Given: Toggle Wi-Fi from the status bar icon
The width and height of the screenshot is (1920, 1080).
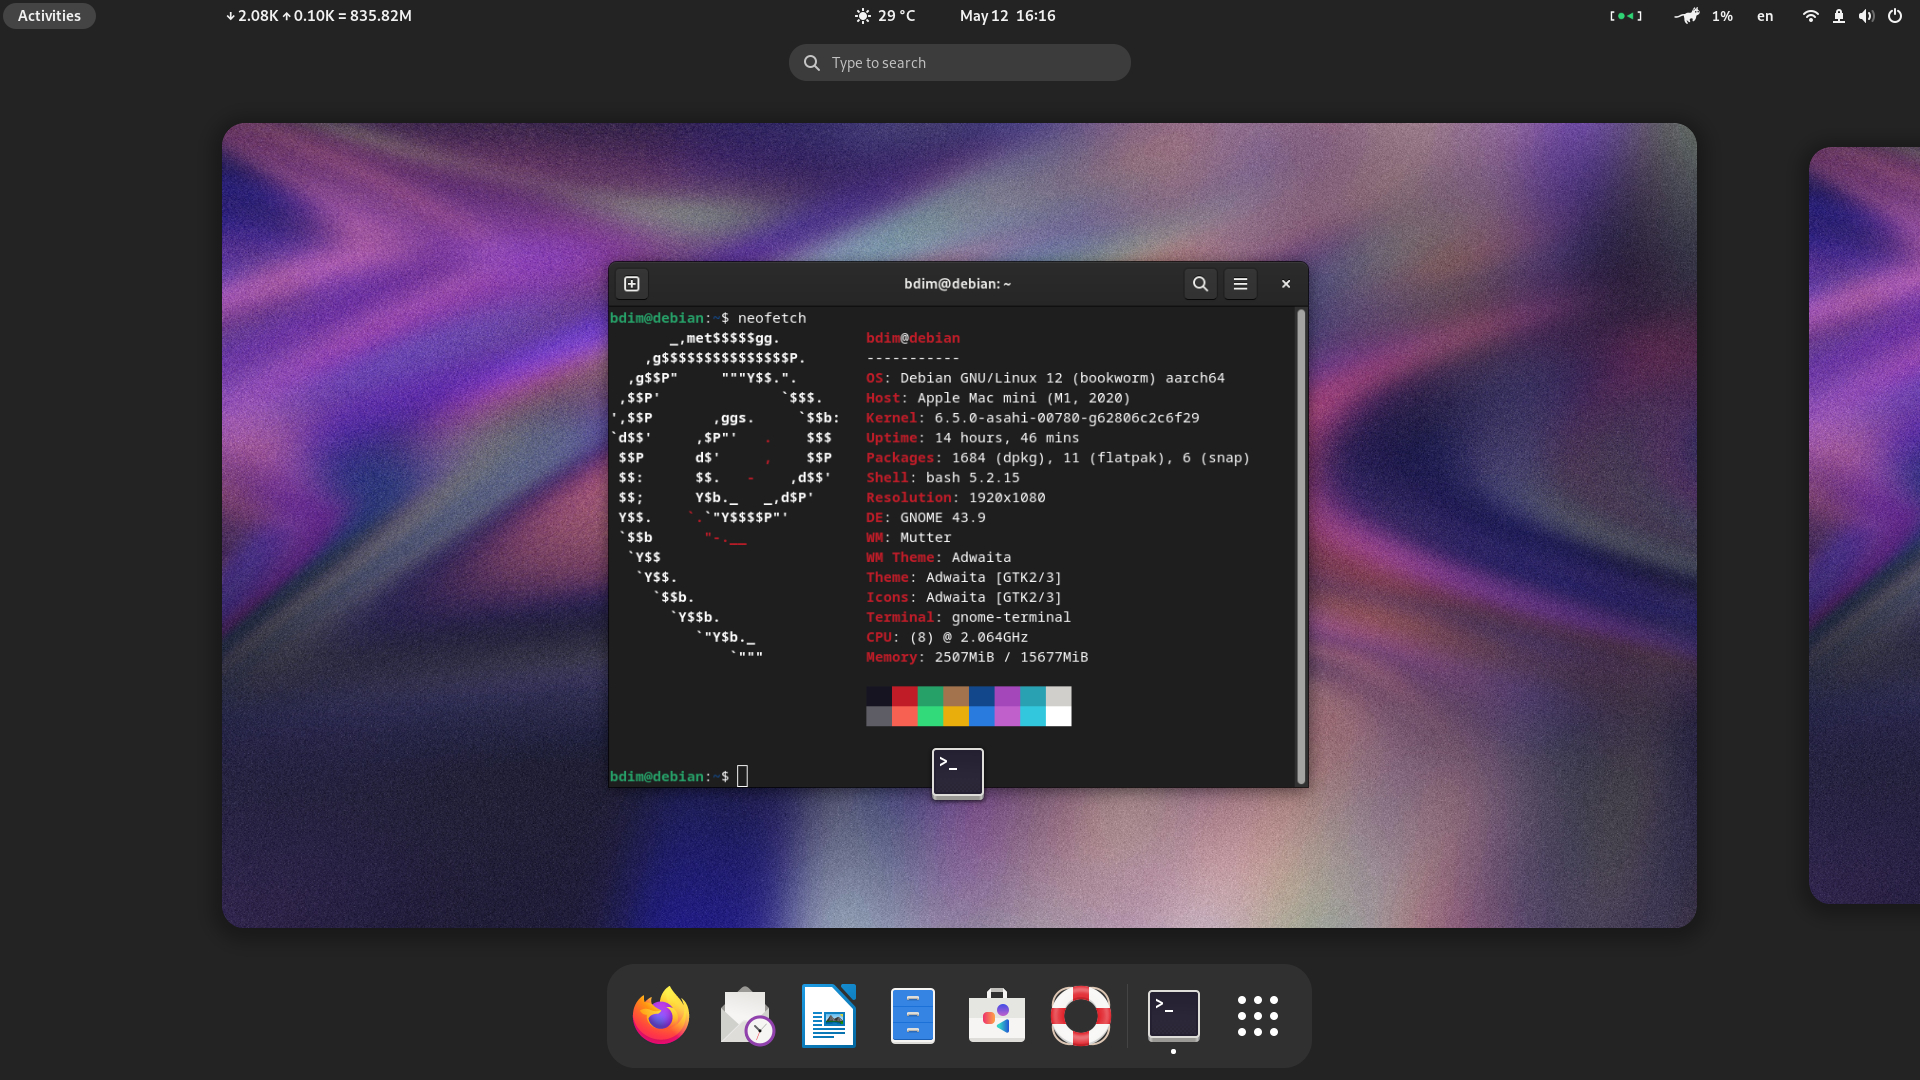Looking at the screenshot, I should coord(1810,16).
